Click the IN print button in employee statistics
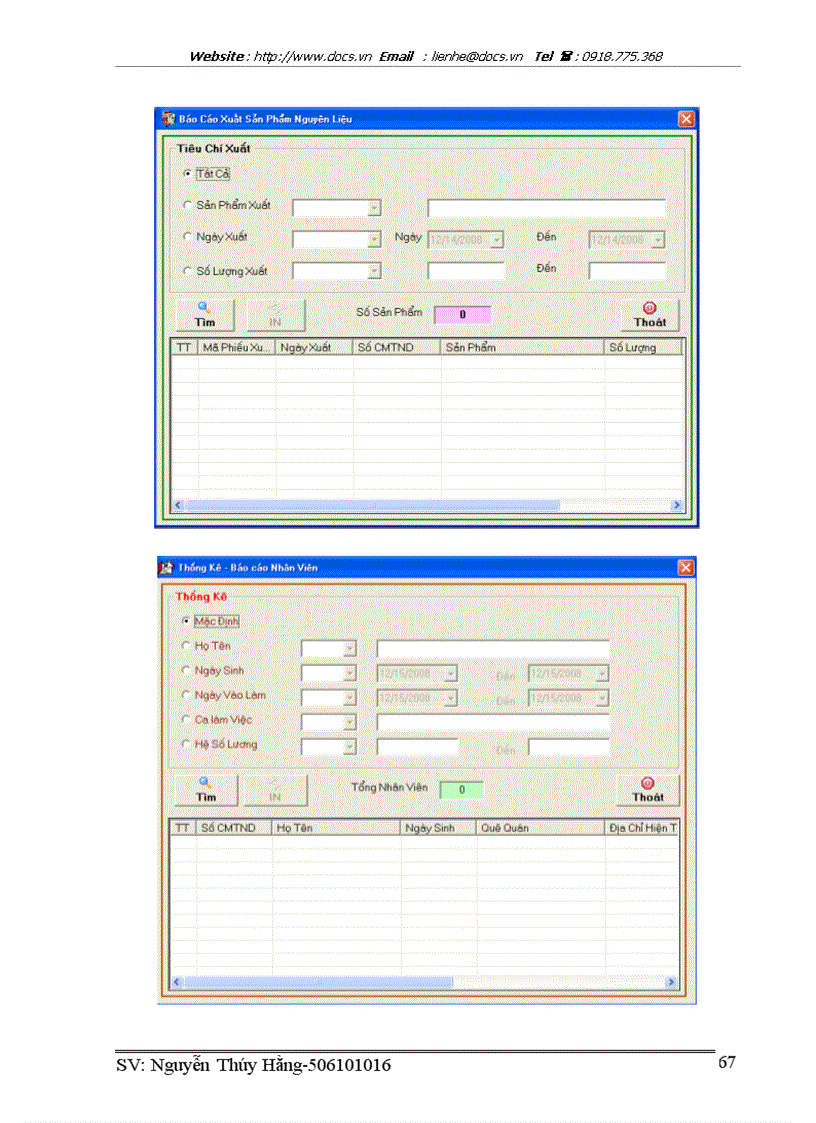This screenshot has width=816, height=1123. [x=276, y=790]
